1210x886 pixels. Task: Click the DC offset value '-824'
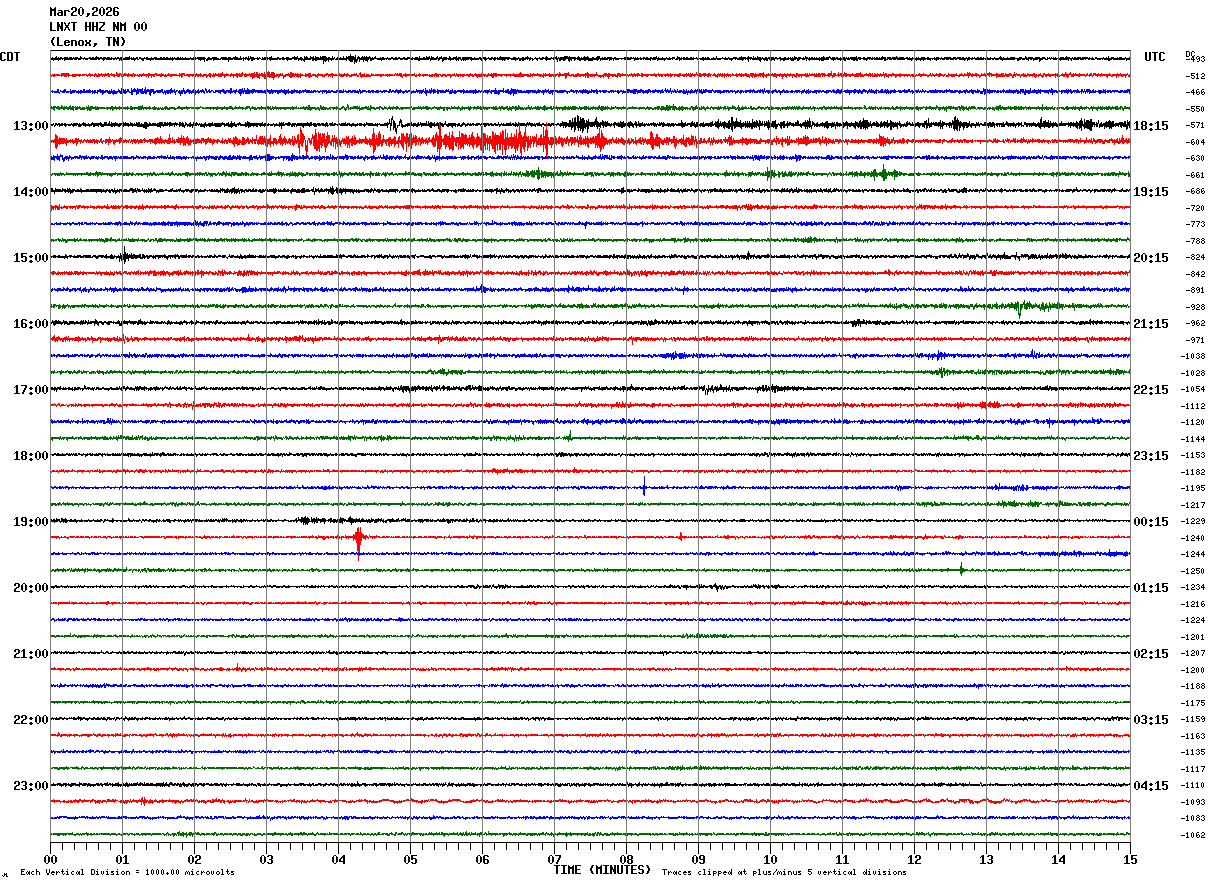point(1195,257)
